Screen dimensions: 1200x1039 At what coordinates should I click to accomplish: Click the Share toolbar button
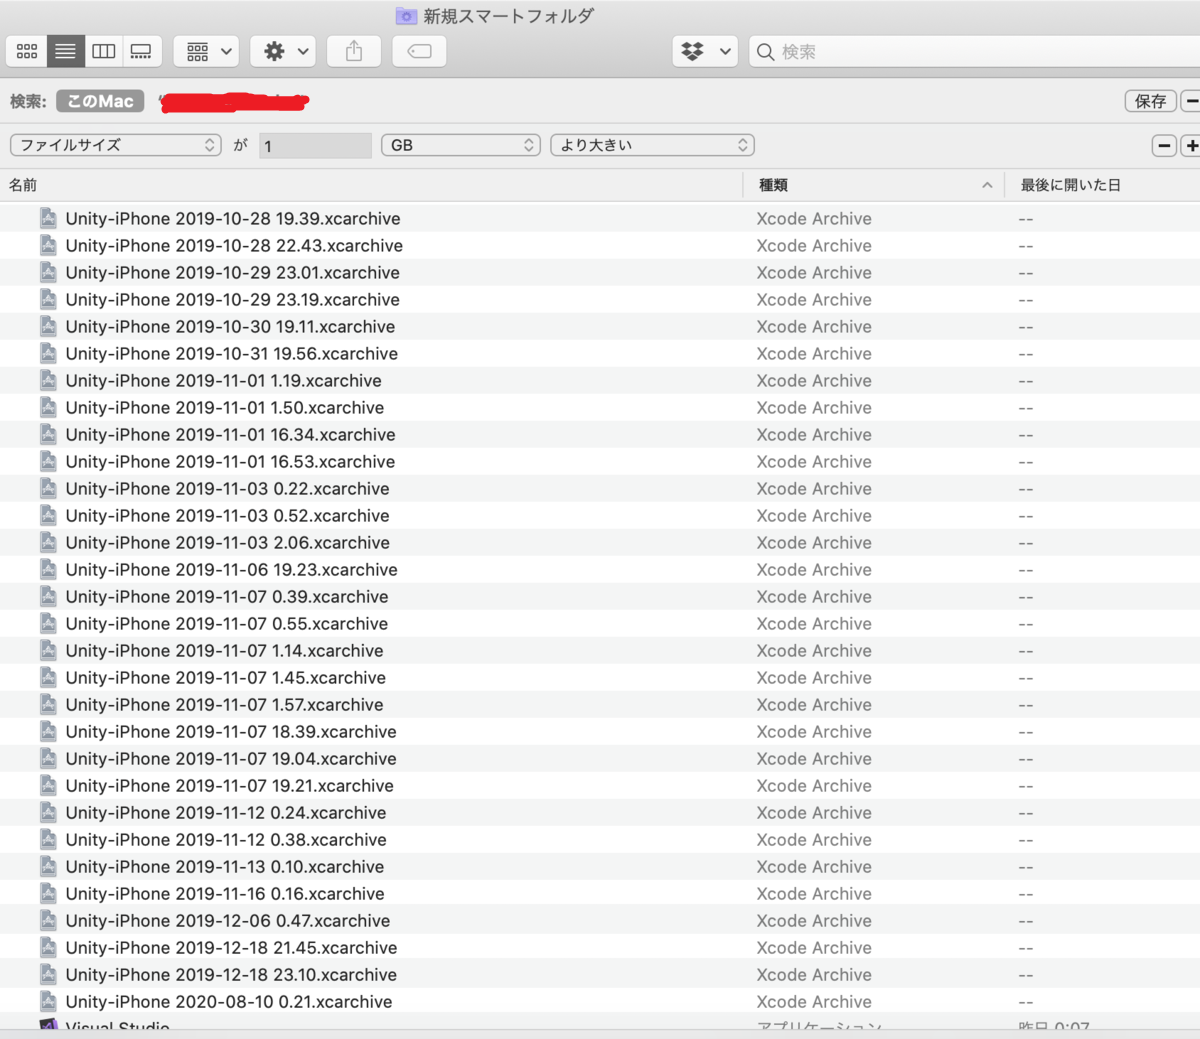pos(354,51)
